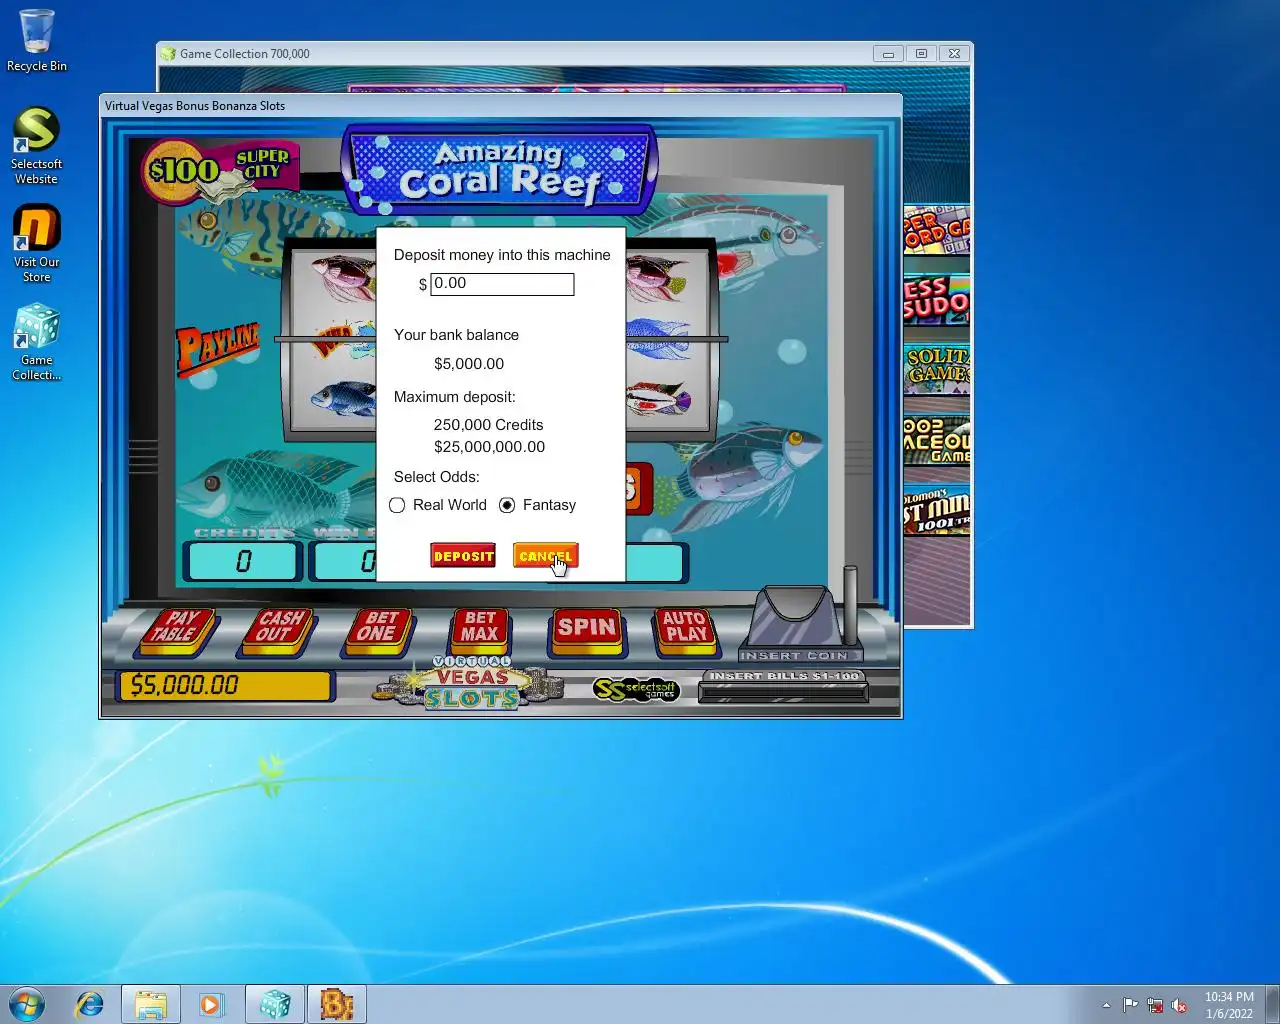Screen dimensions: 1280x1024
Task: Open the Visit Our Store desktop shortcut
Action: [36, 244]
